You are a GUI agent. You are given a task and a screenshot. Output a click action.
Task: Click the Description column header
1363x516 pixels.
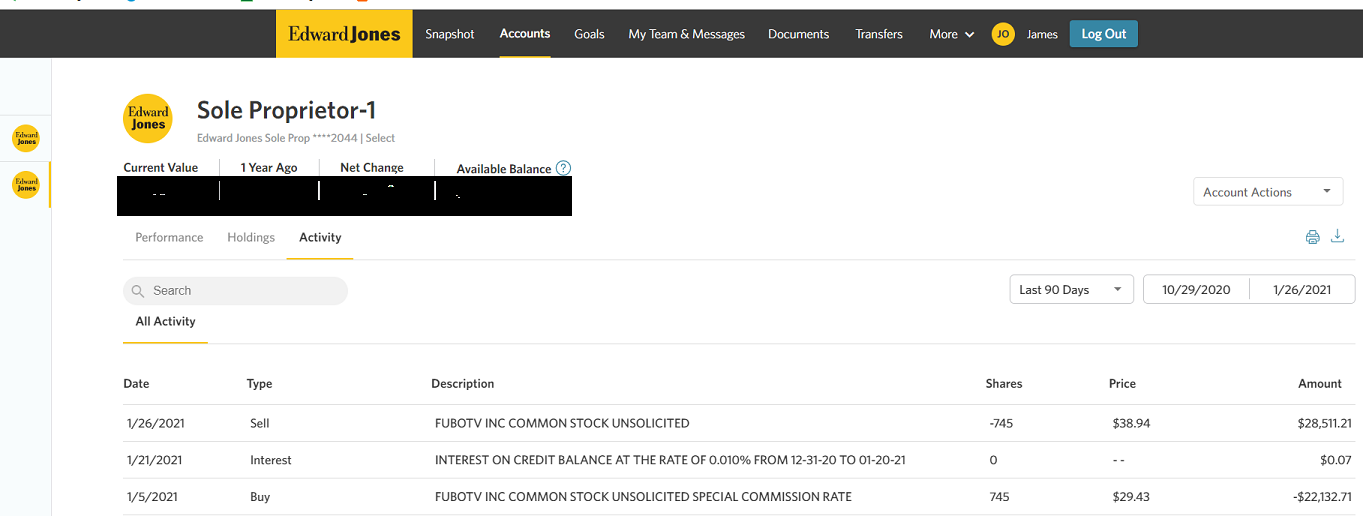[x=462, y=384]
